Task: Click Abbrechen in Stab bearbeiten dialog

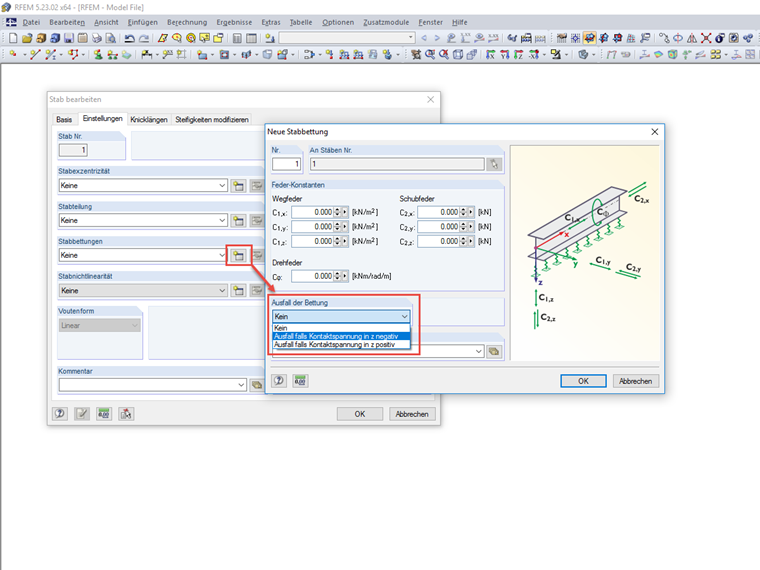Action: (x=412, y=414)
